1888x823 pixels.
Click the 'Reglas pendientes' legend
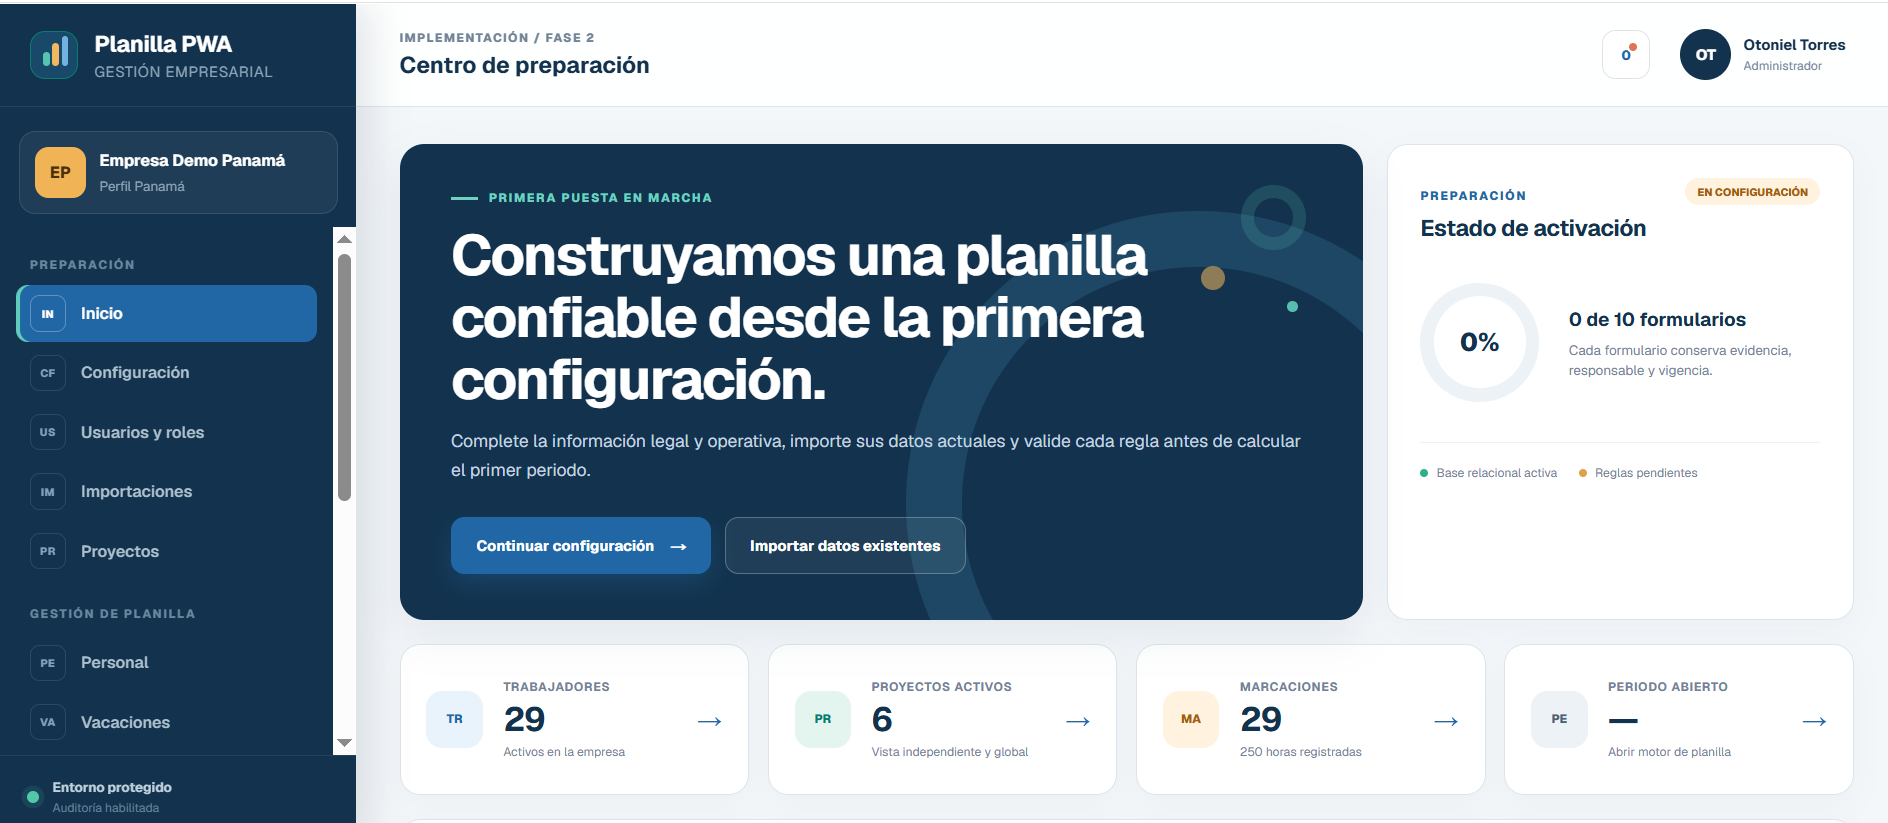(1638, 473)
